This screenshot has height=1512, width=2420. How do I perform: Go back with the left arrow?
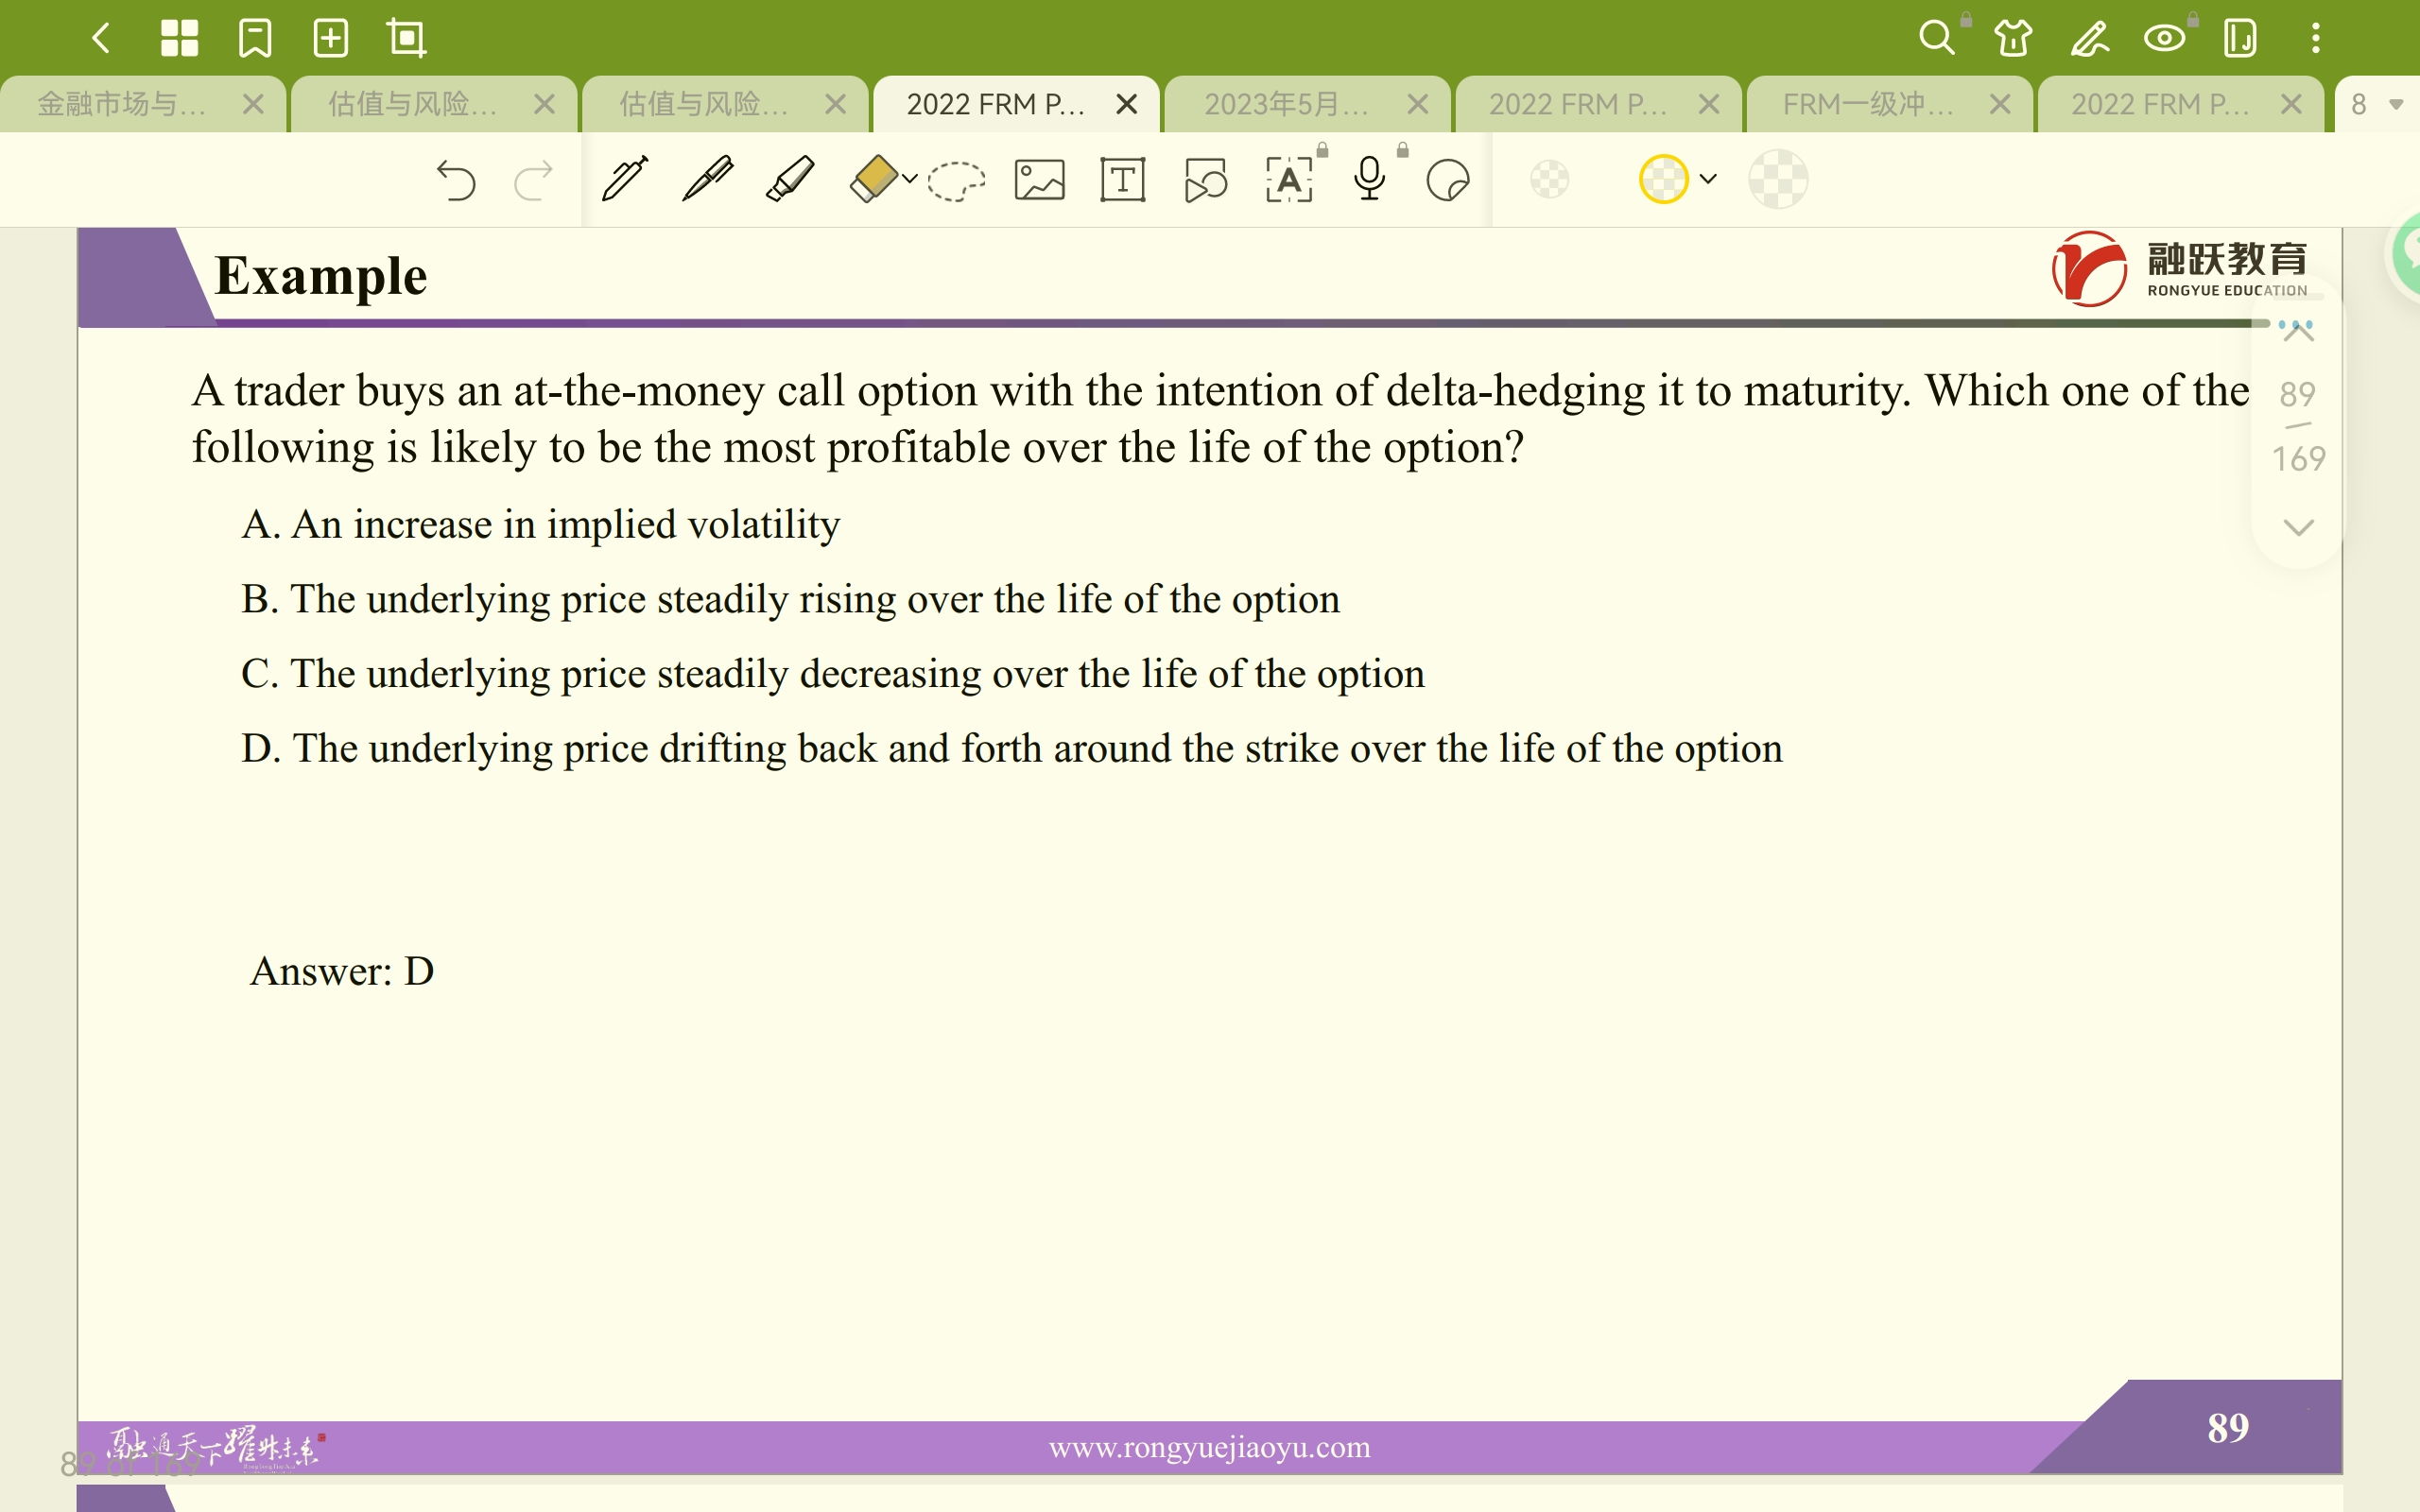pos(101,38)
